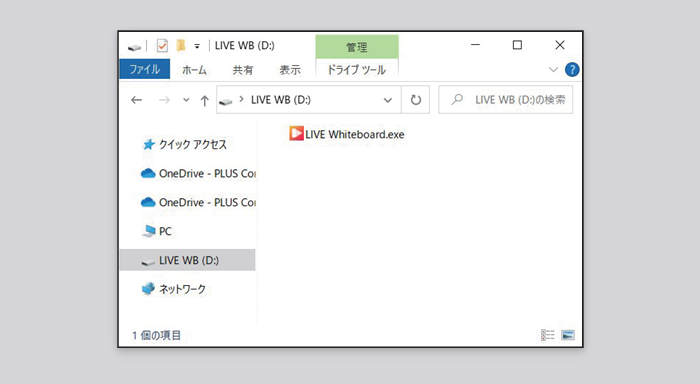Click the ネットワーク network icon

(148, 288)
